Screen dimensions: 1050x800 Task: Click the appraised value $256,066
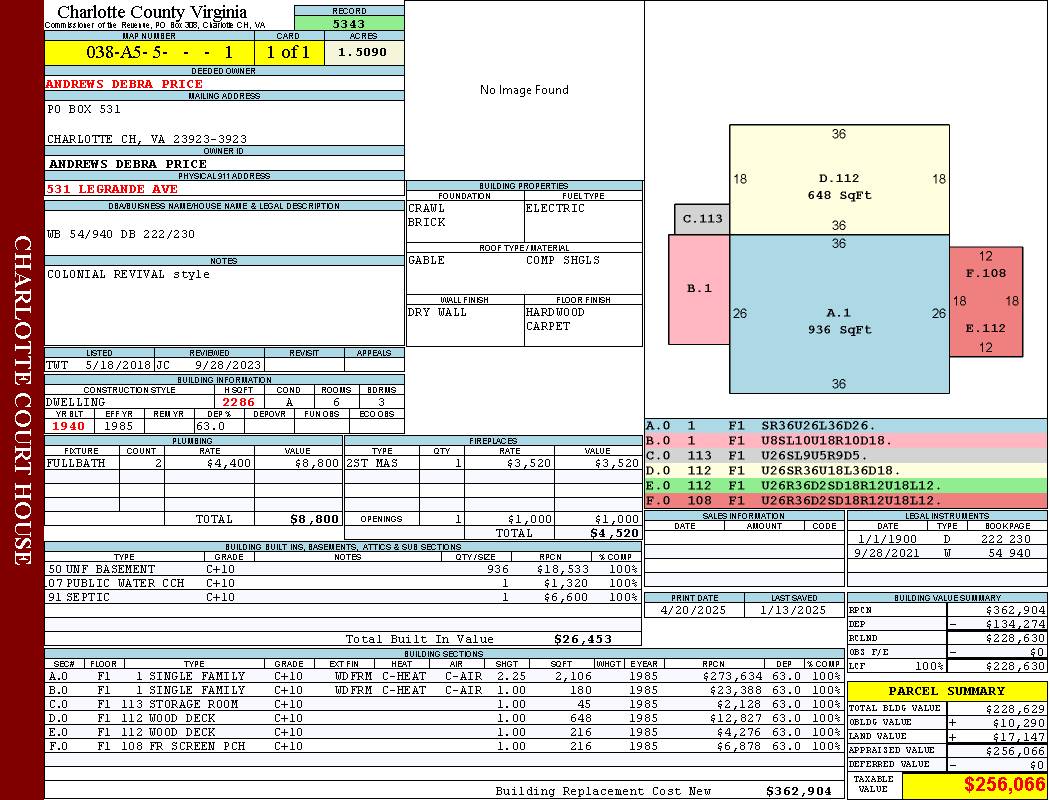[1015, 751]
